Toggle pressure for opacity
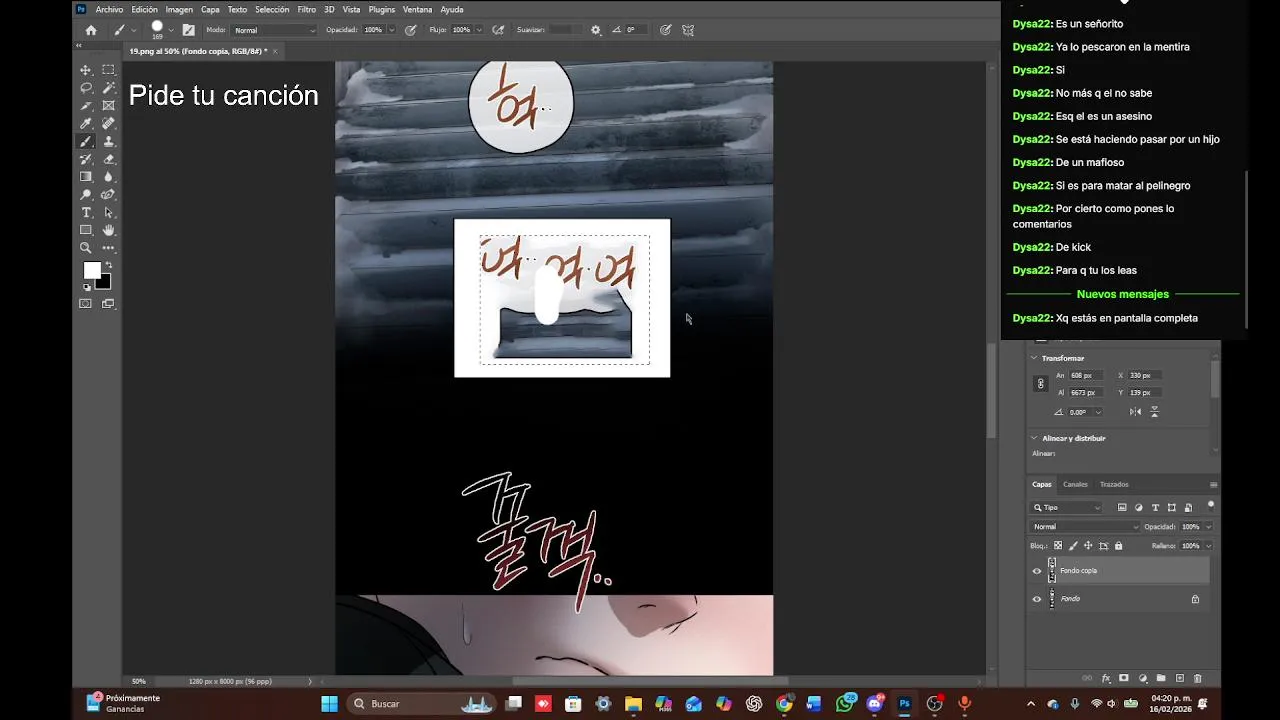 [410, 30]
